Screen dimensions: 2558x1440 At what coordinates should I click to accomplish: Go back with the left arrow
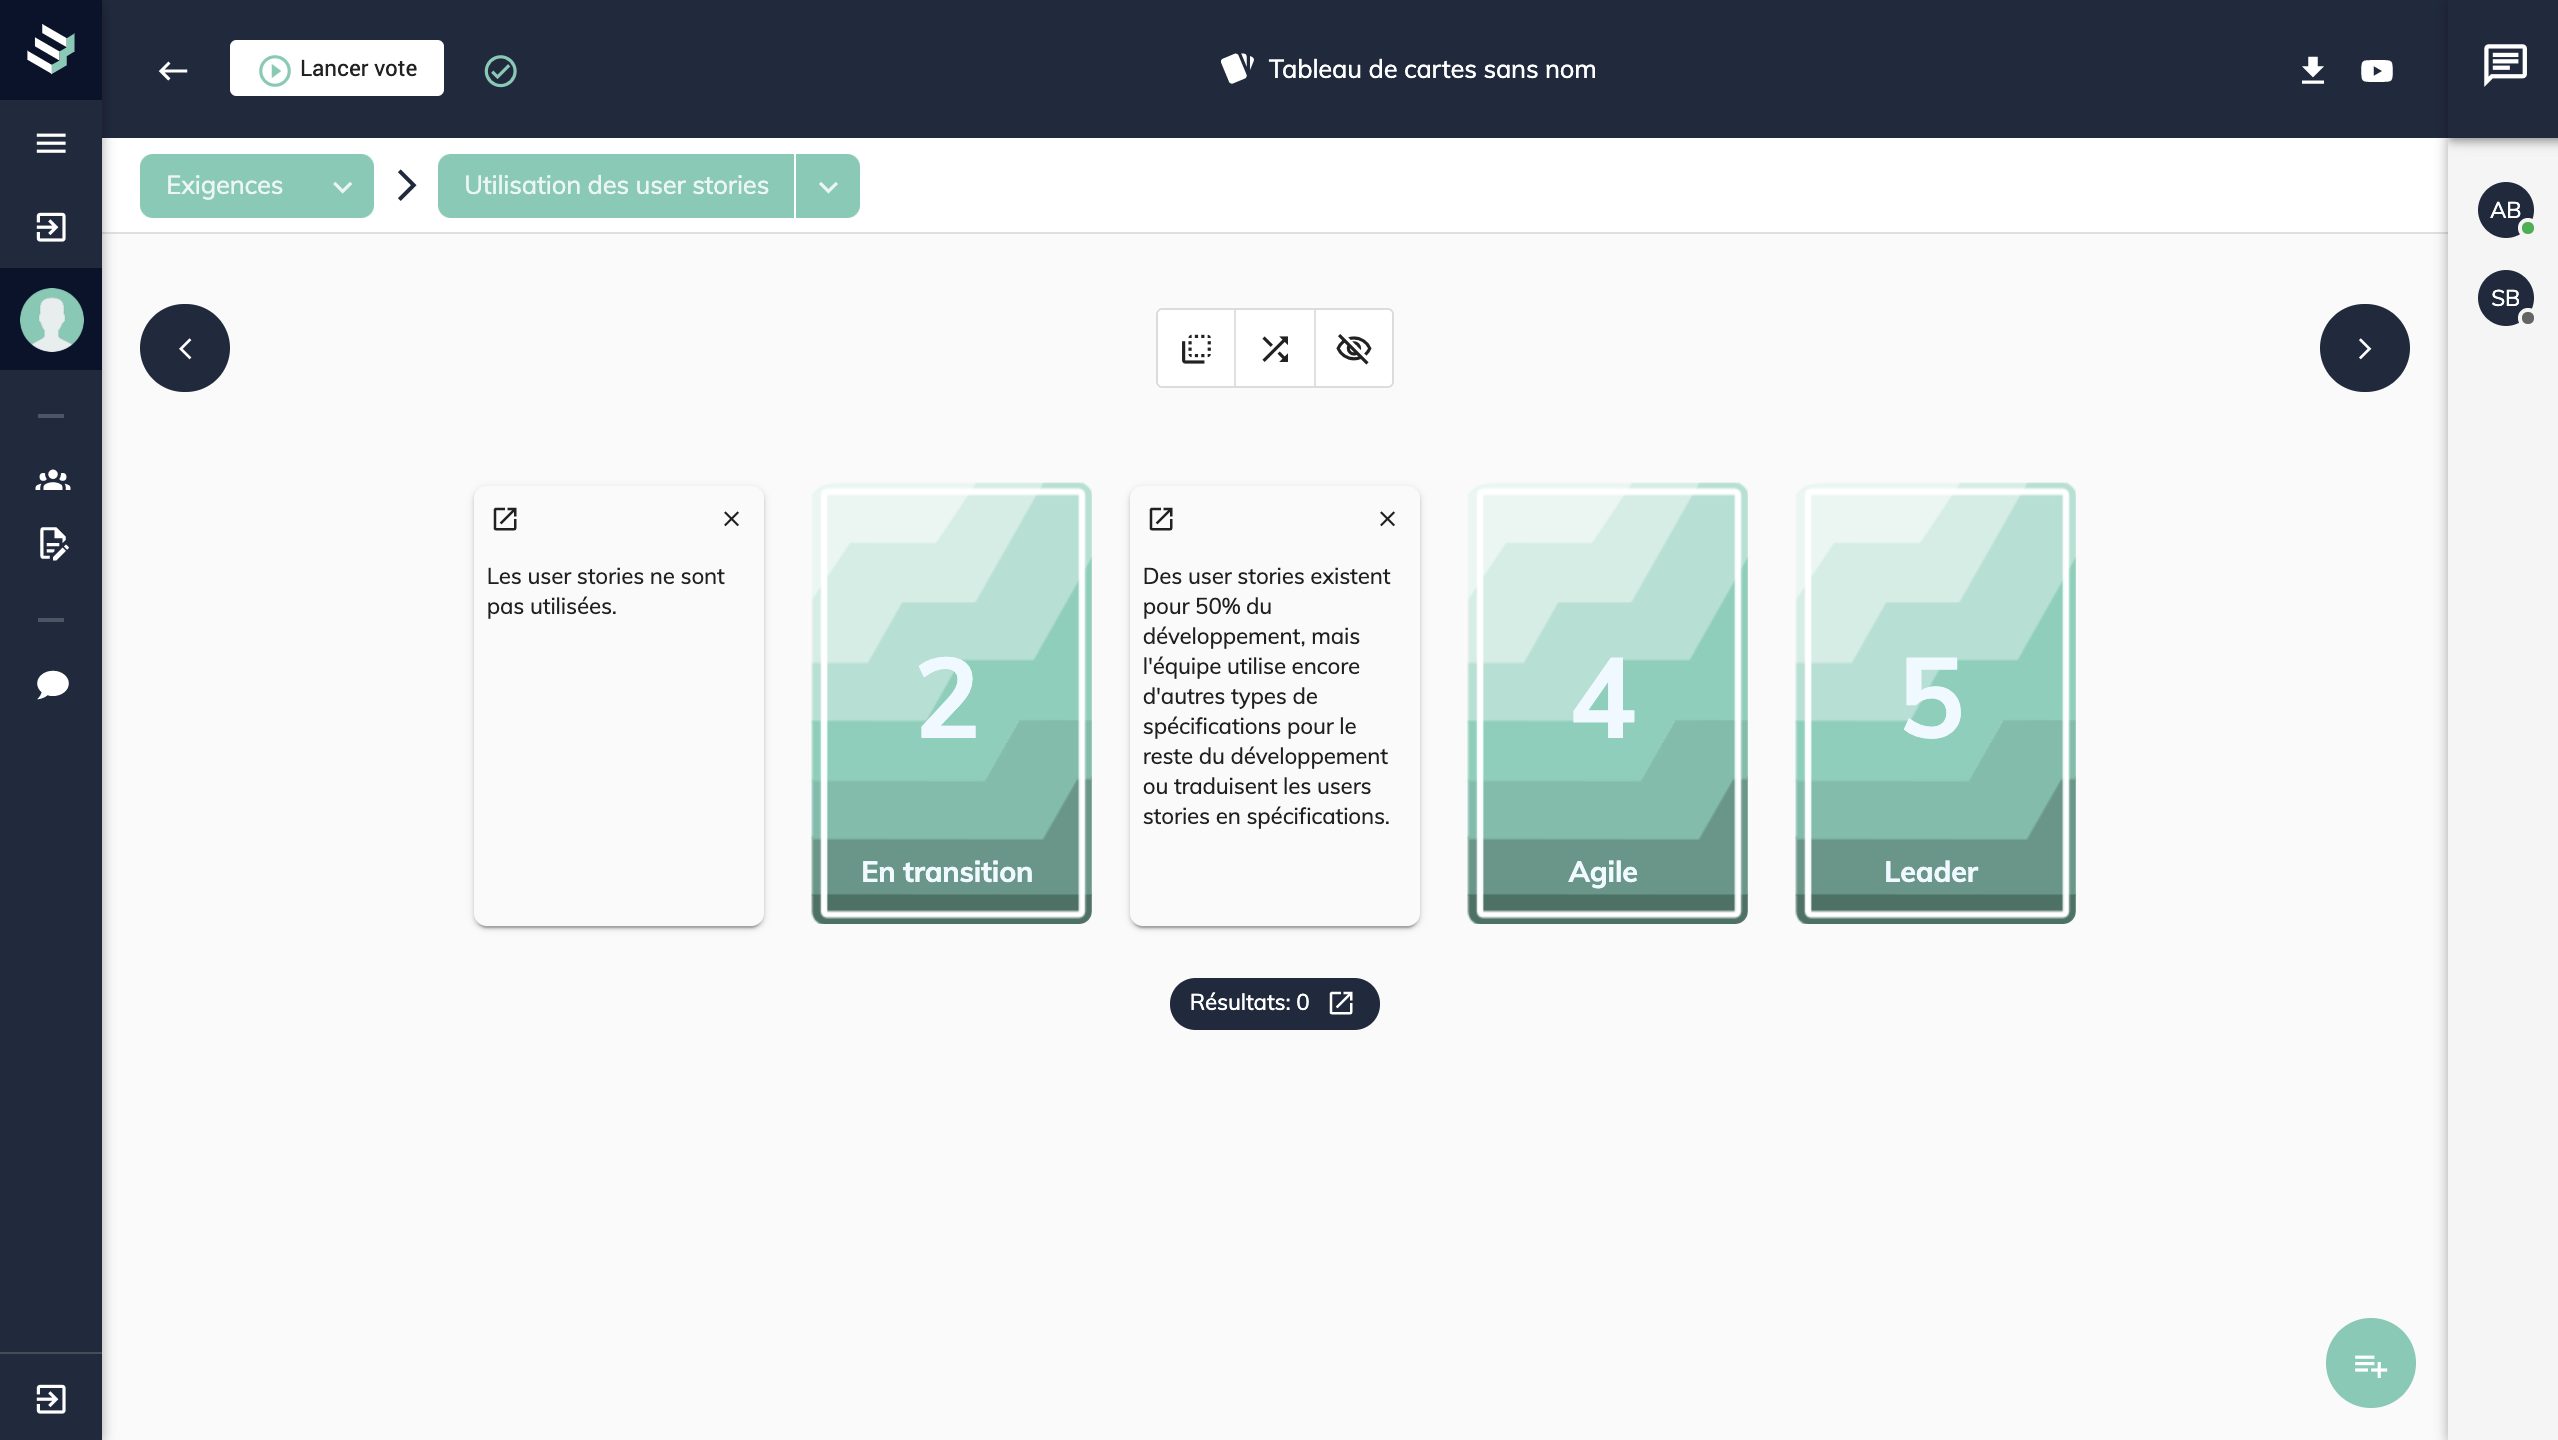click(173, 70)
